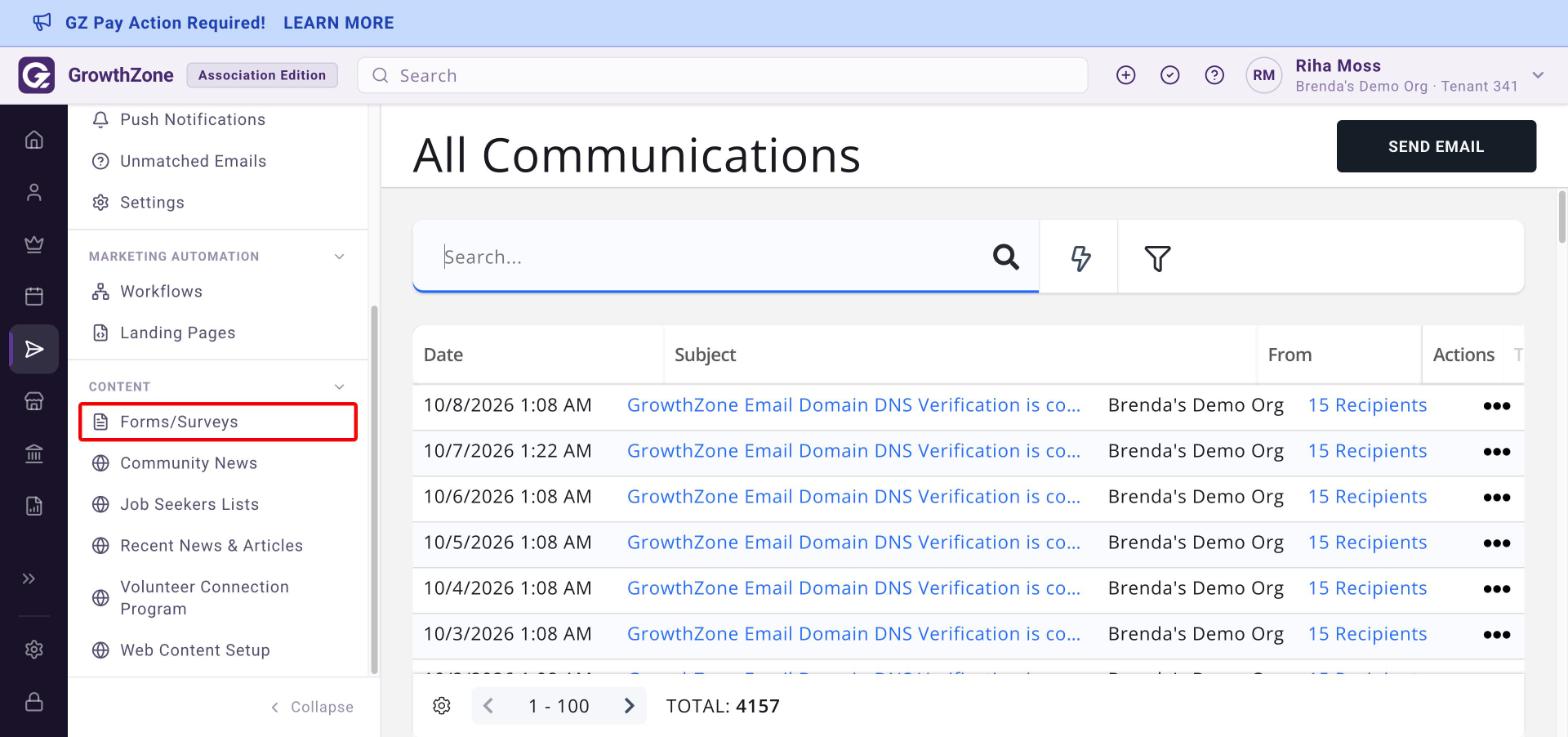Open table settings gear near pagination

tap(442, 706)
